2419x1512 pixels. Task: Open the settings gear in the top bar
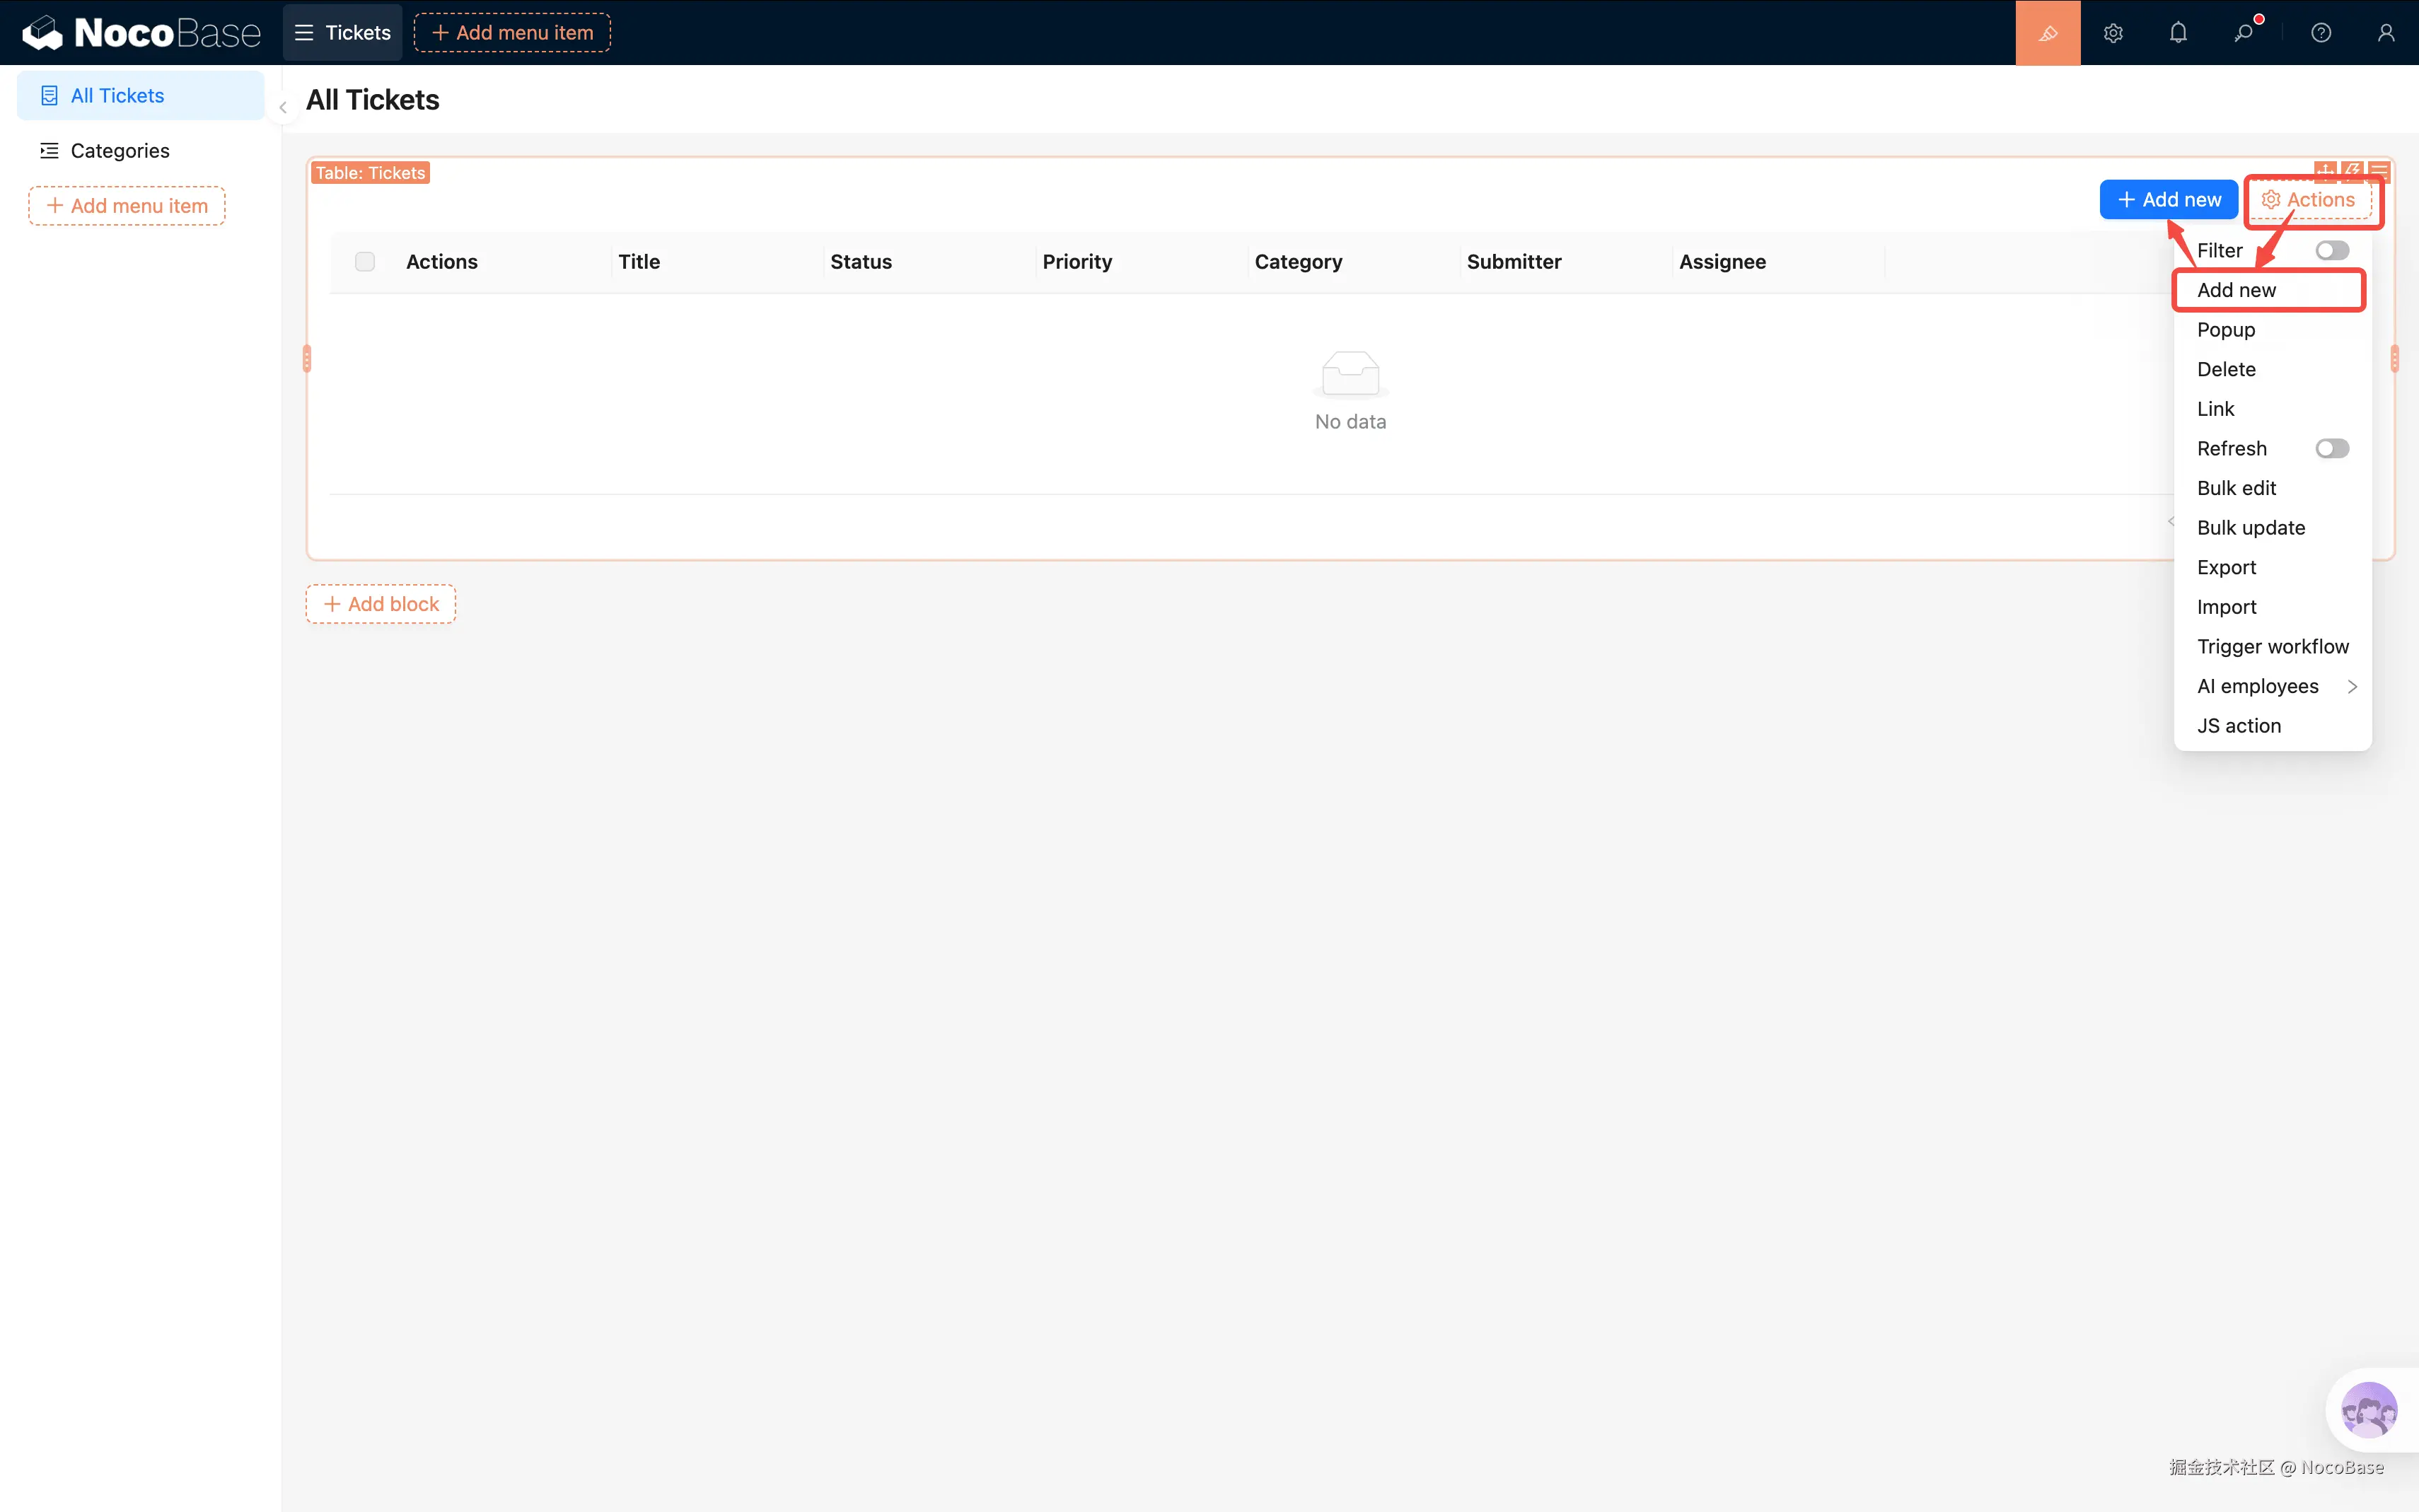click(x=2112, y=33)
